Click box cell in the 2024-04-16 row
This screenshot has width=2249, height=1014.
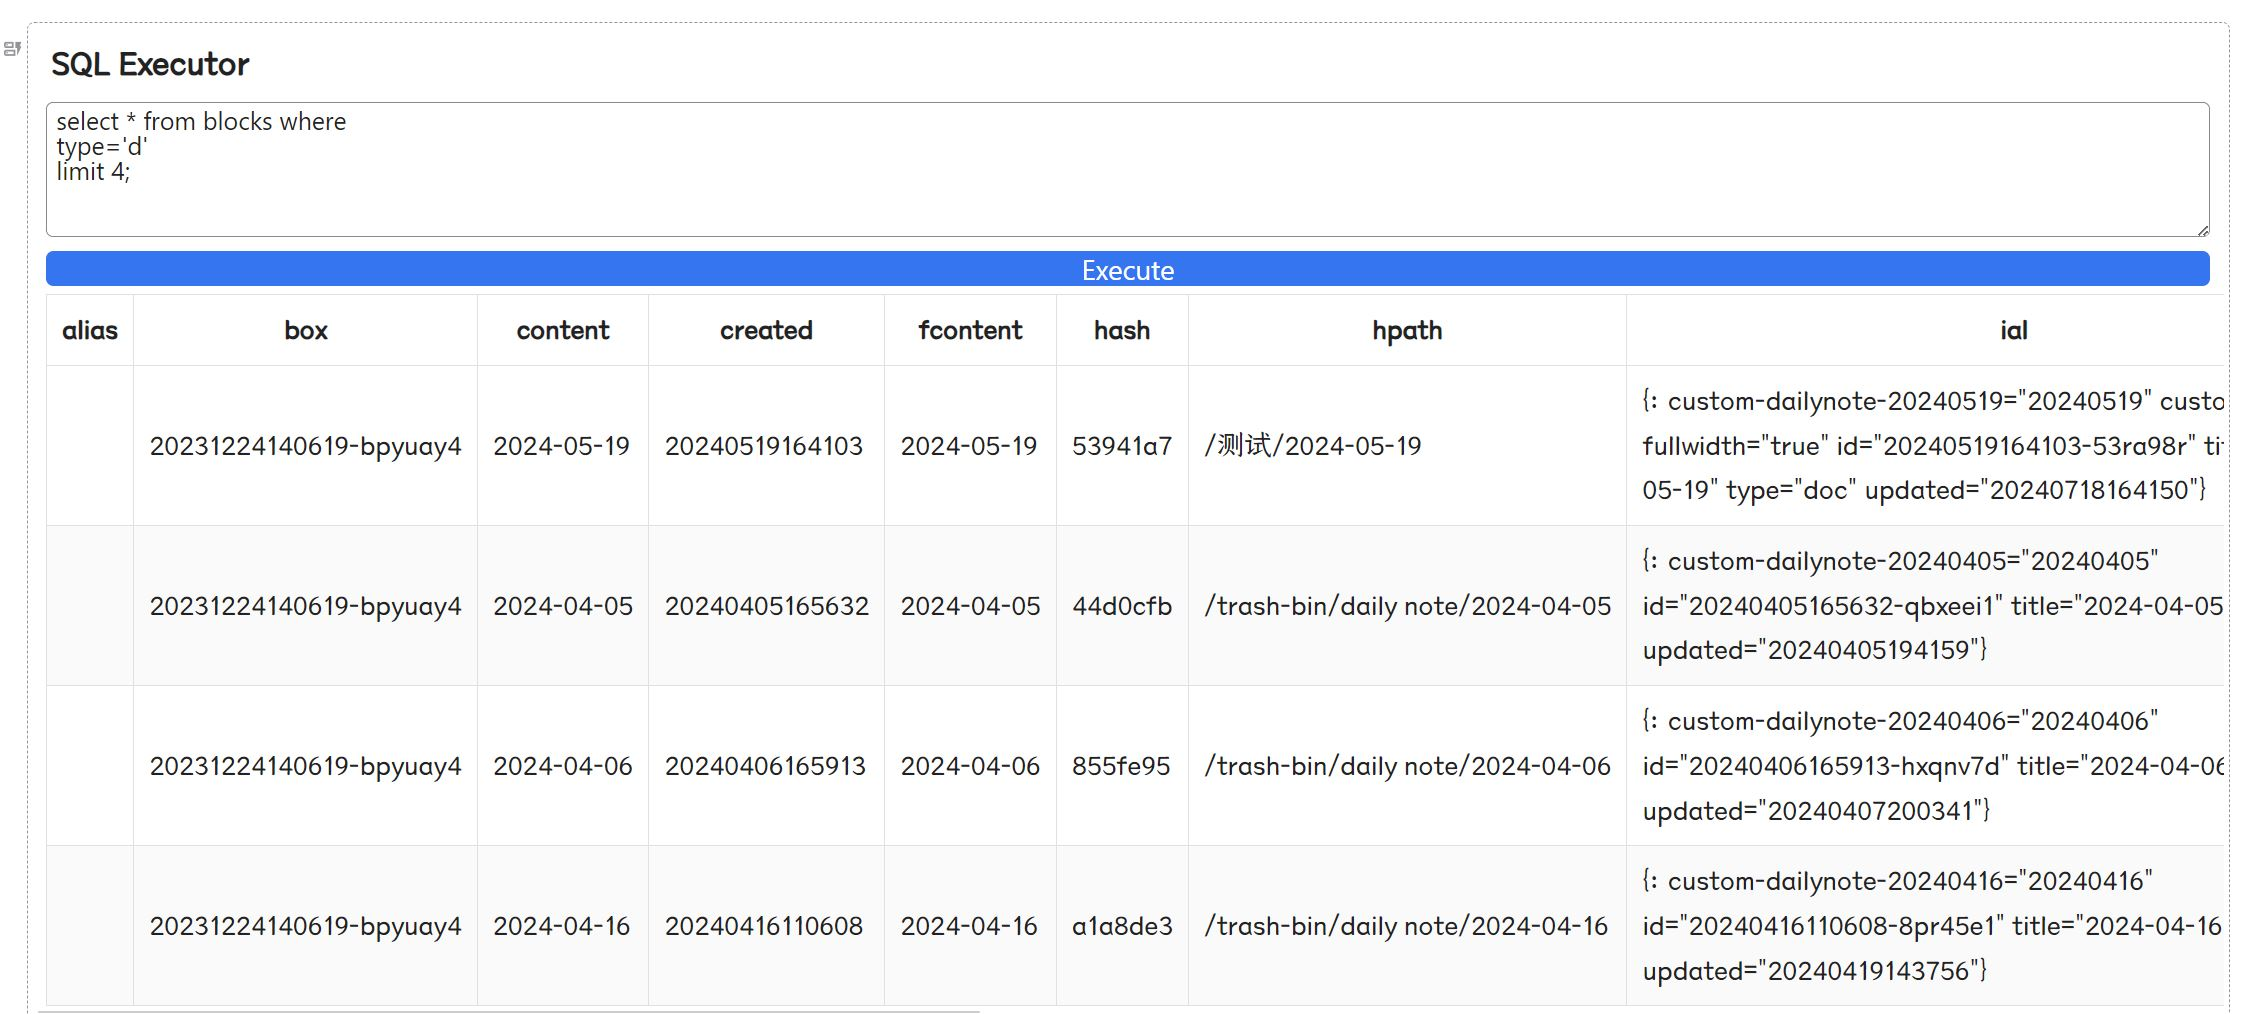305,926
